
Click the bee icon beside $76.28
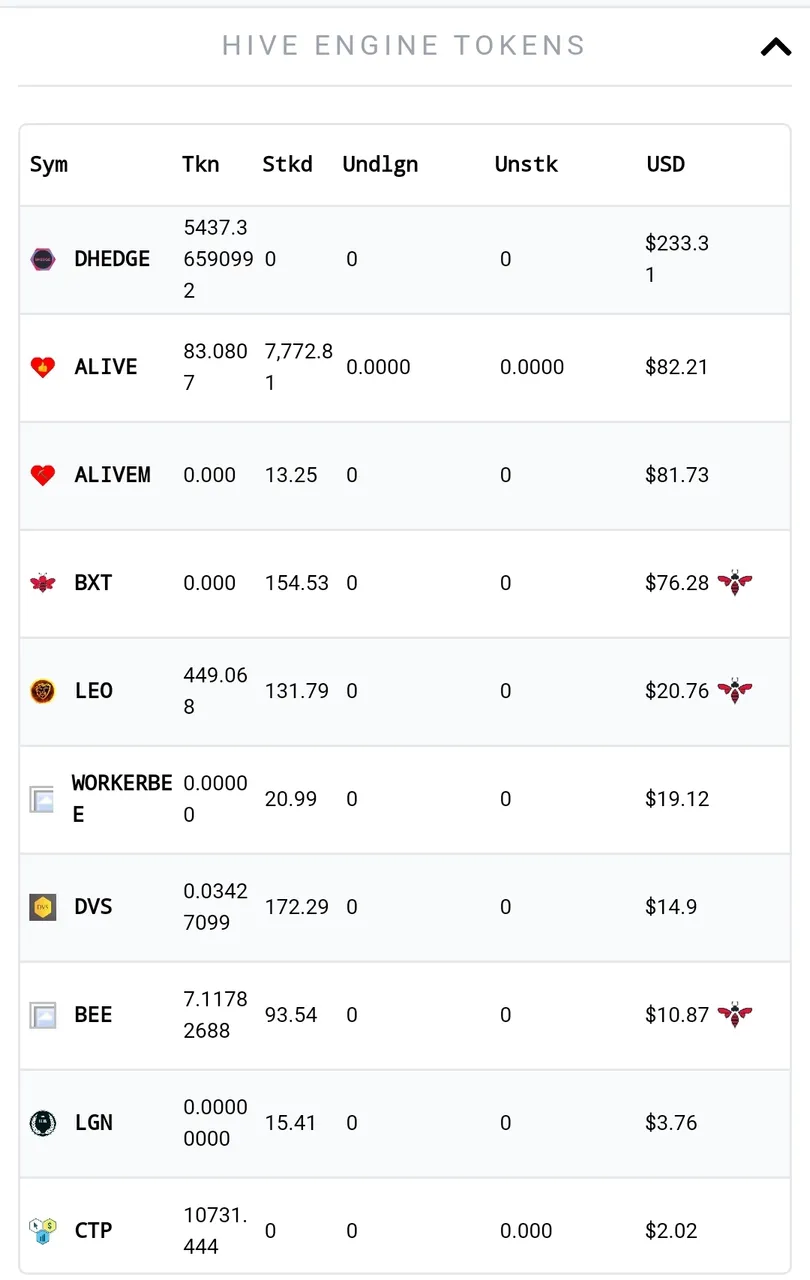[735, 583]
